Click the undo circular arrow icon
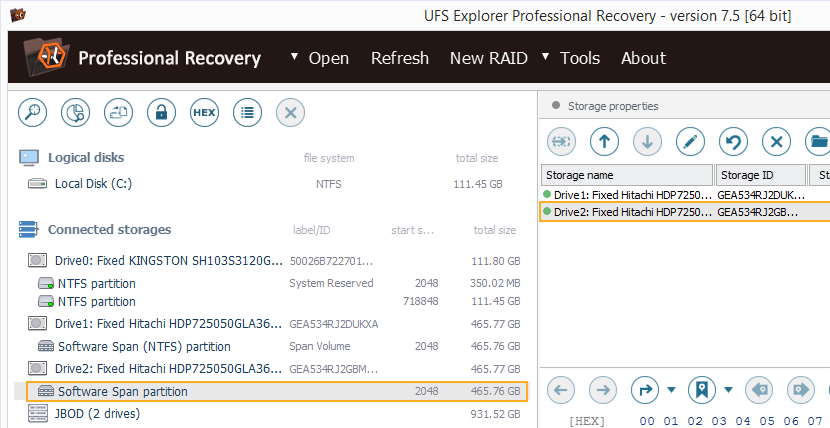The image size is (830, 428). tap(733, 141)
